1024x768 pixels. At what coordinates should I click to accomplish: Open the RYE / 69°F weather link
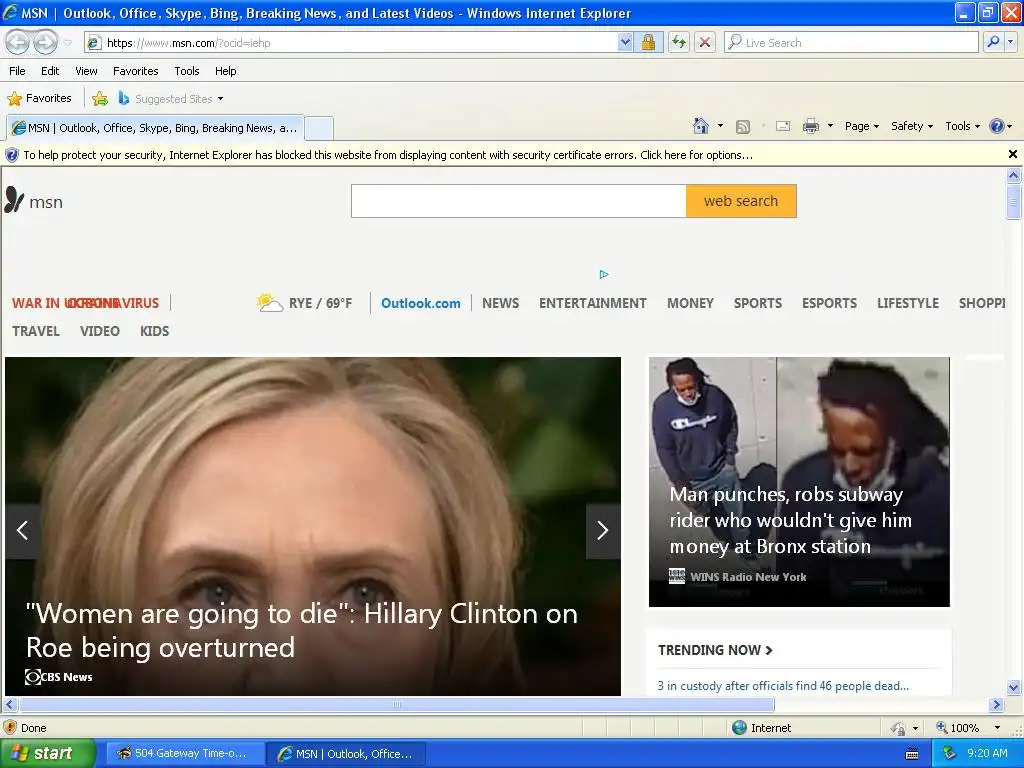point(320,303)
